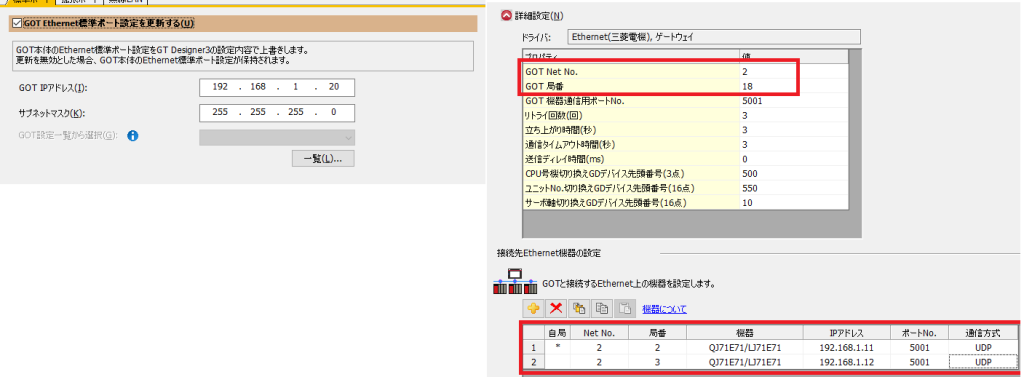Click the 立ち上がり時間(秒) property row
Image resolution: width=1024 pixels, height=377 pixels.
pyautogui.click(x=685, y=130)
